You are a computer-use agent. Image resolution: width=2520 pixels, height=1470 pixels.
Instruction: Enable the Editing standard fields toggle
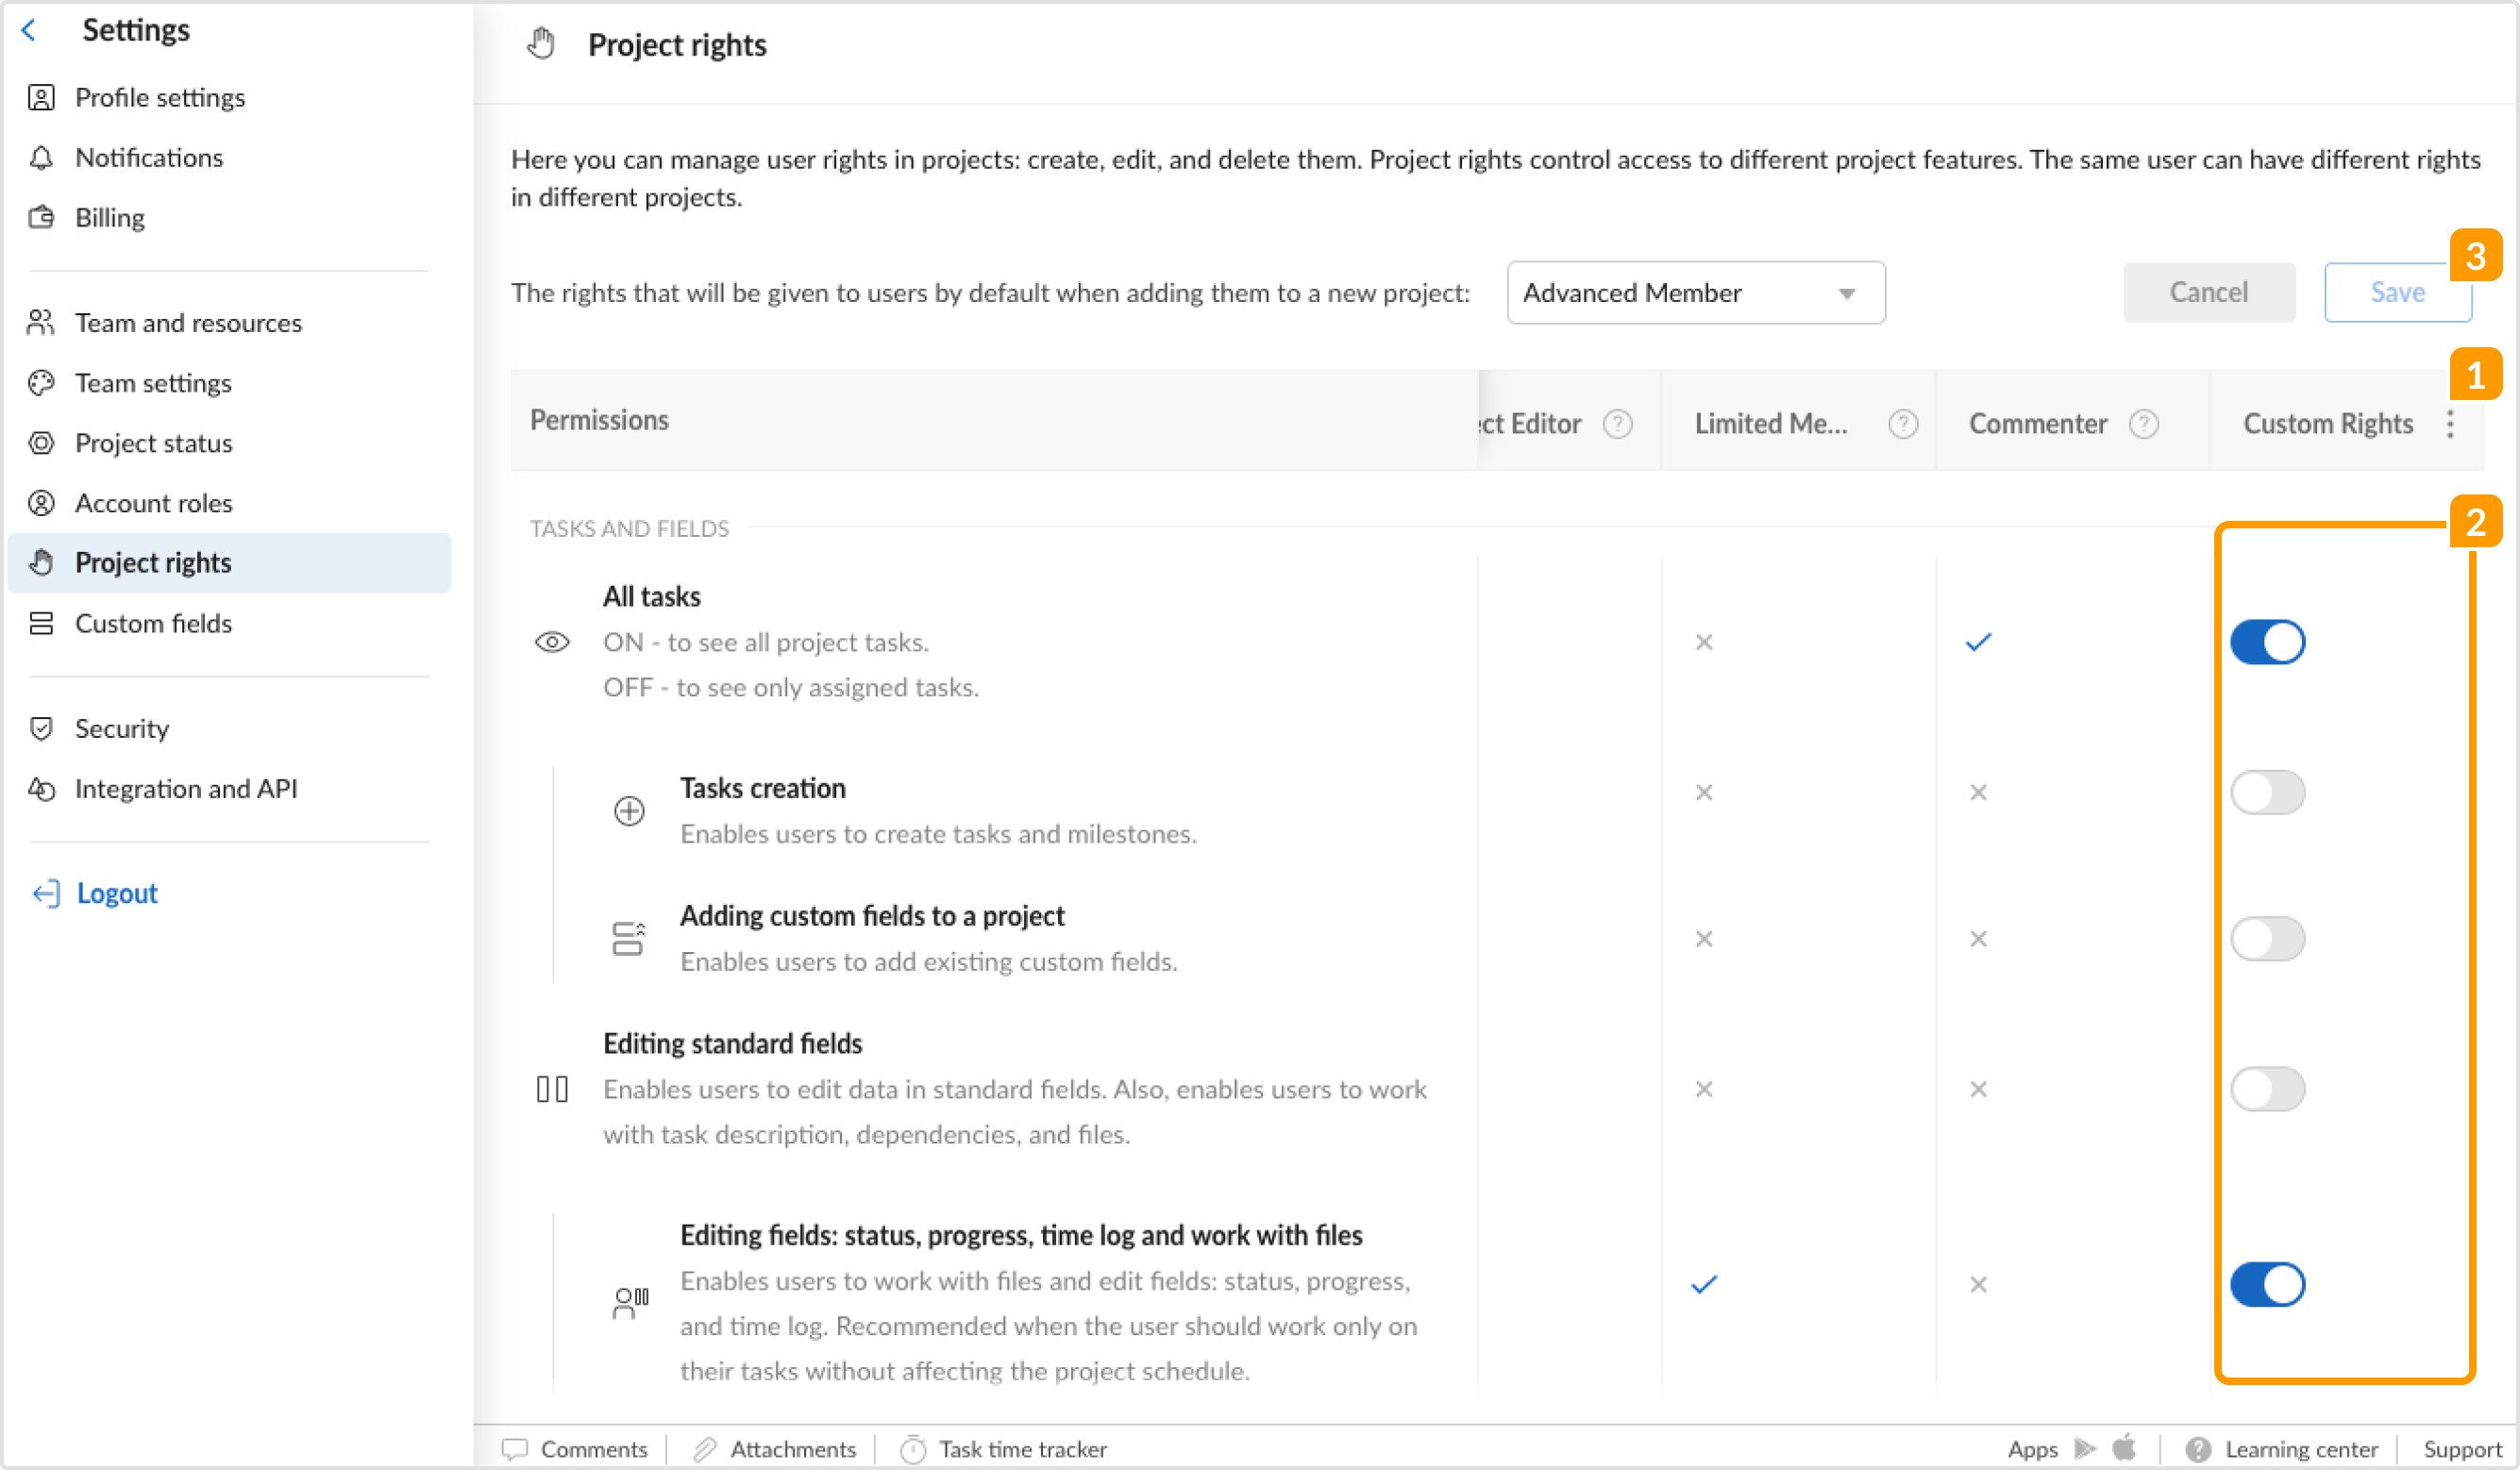pos(2267,1089)
